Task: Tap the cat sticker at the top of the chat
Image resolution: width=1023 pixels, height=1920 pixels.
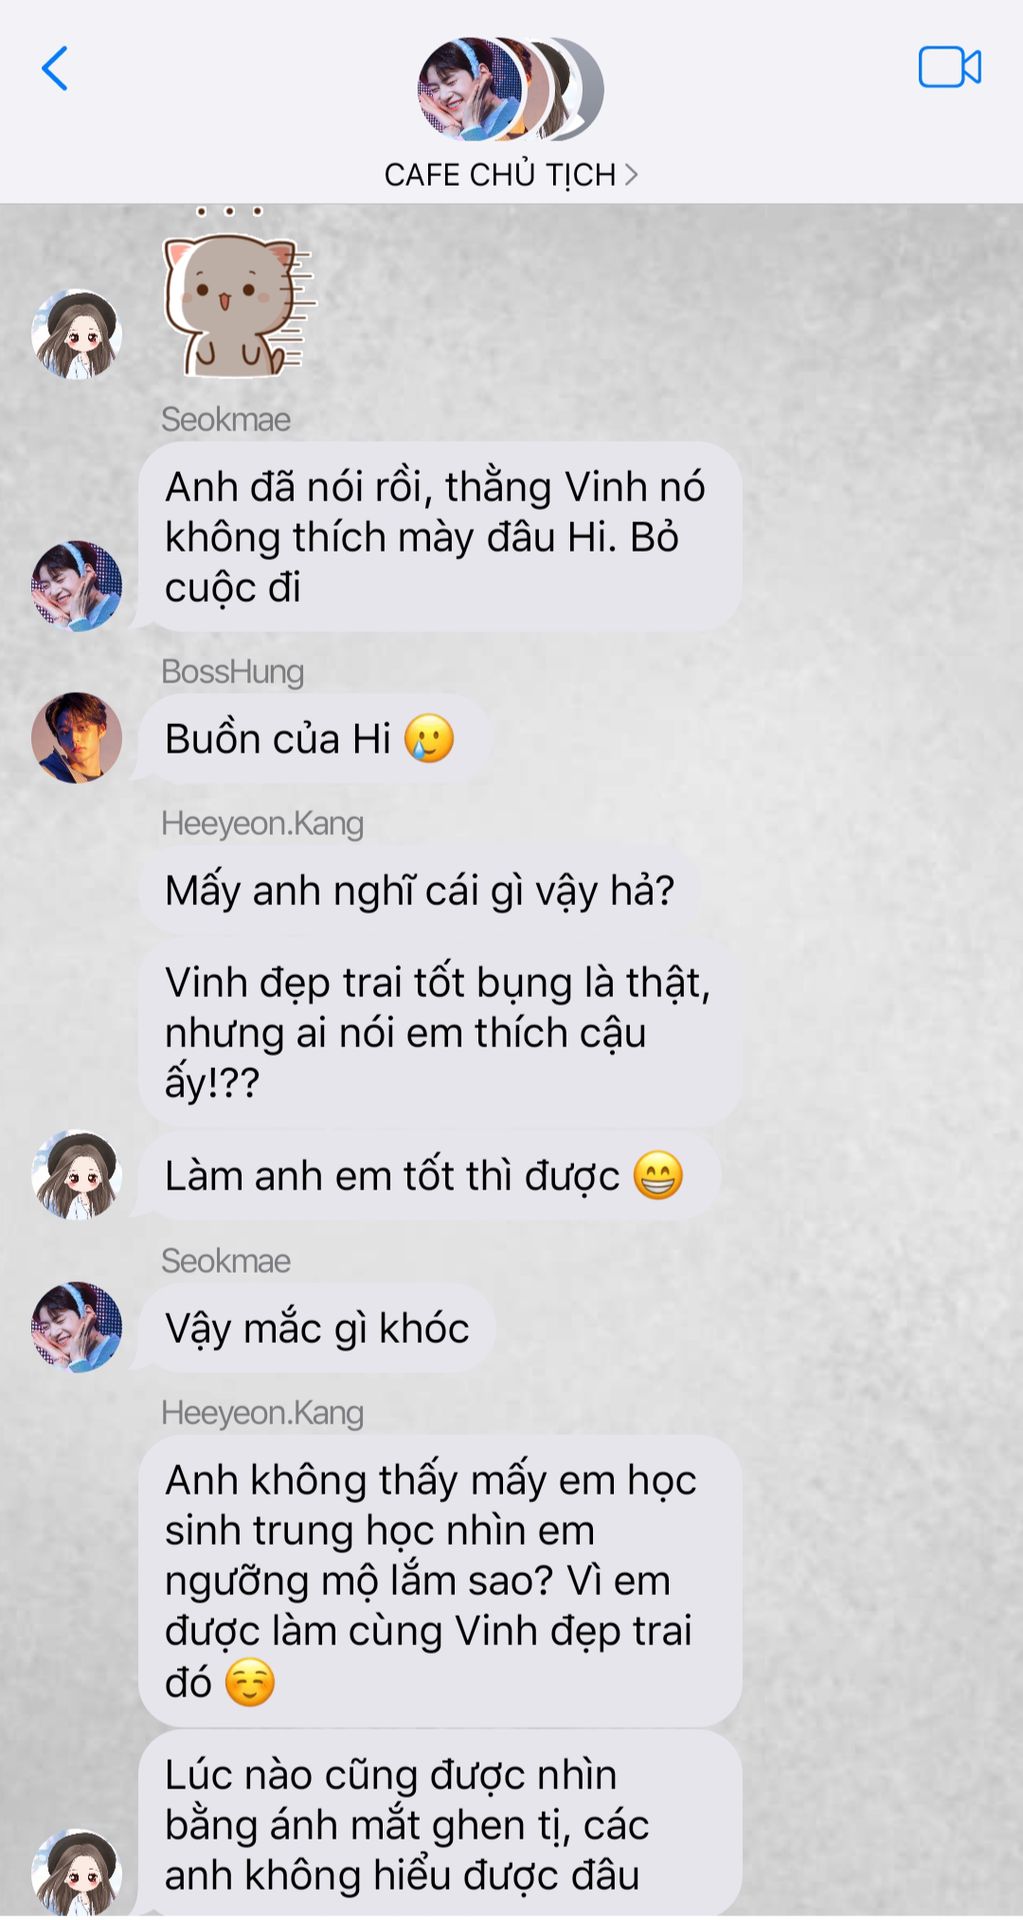Action: click(x=239, y=293)
